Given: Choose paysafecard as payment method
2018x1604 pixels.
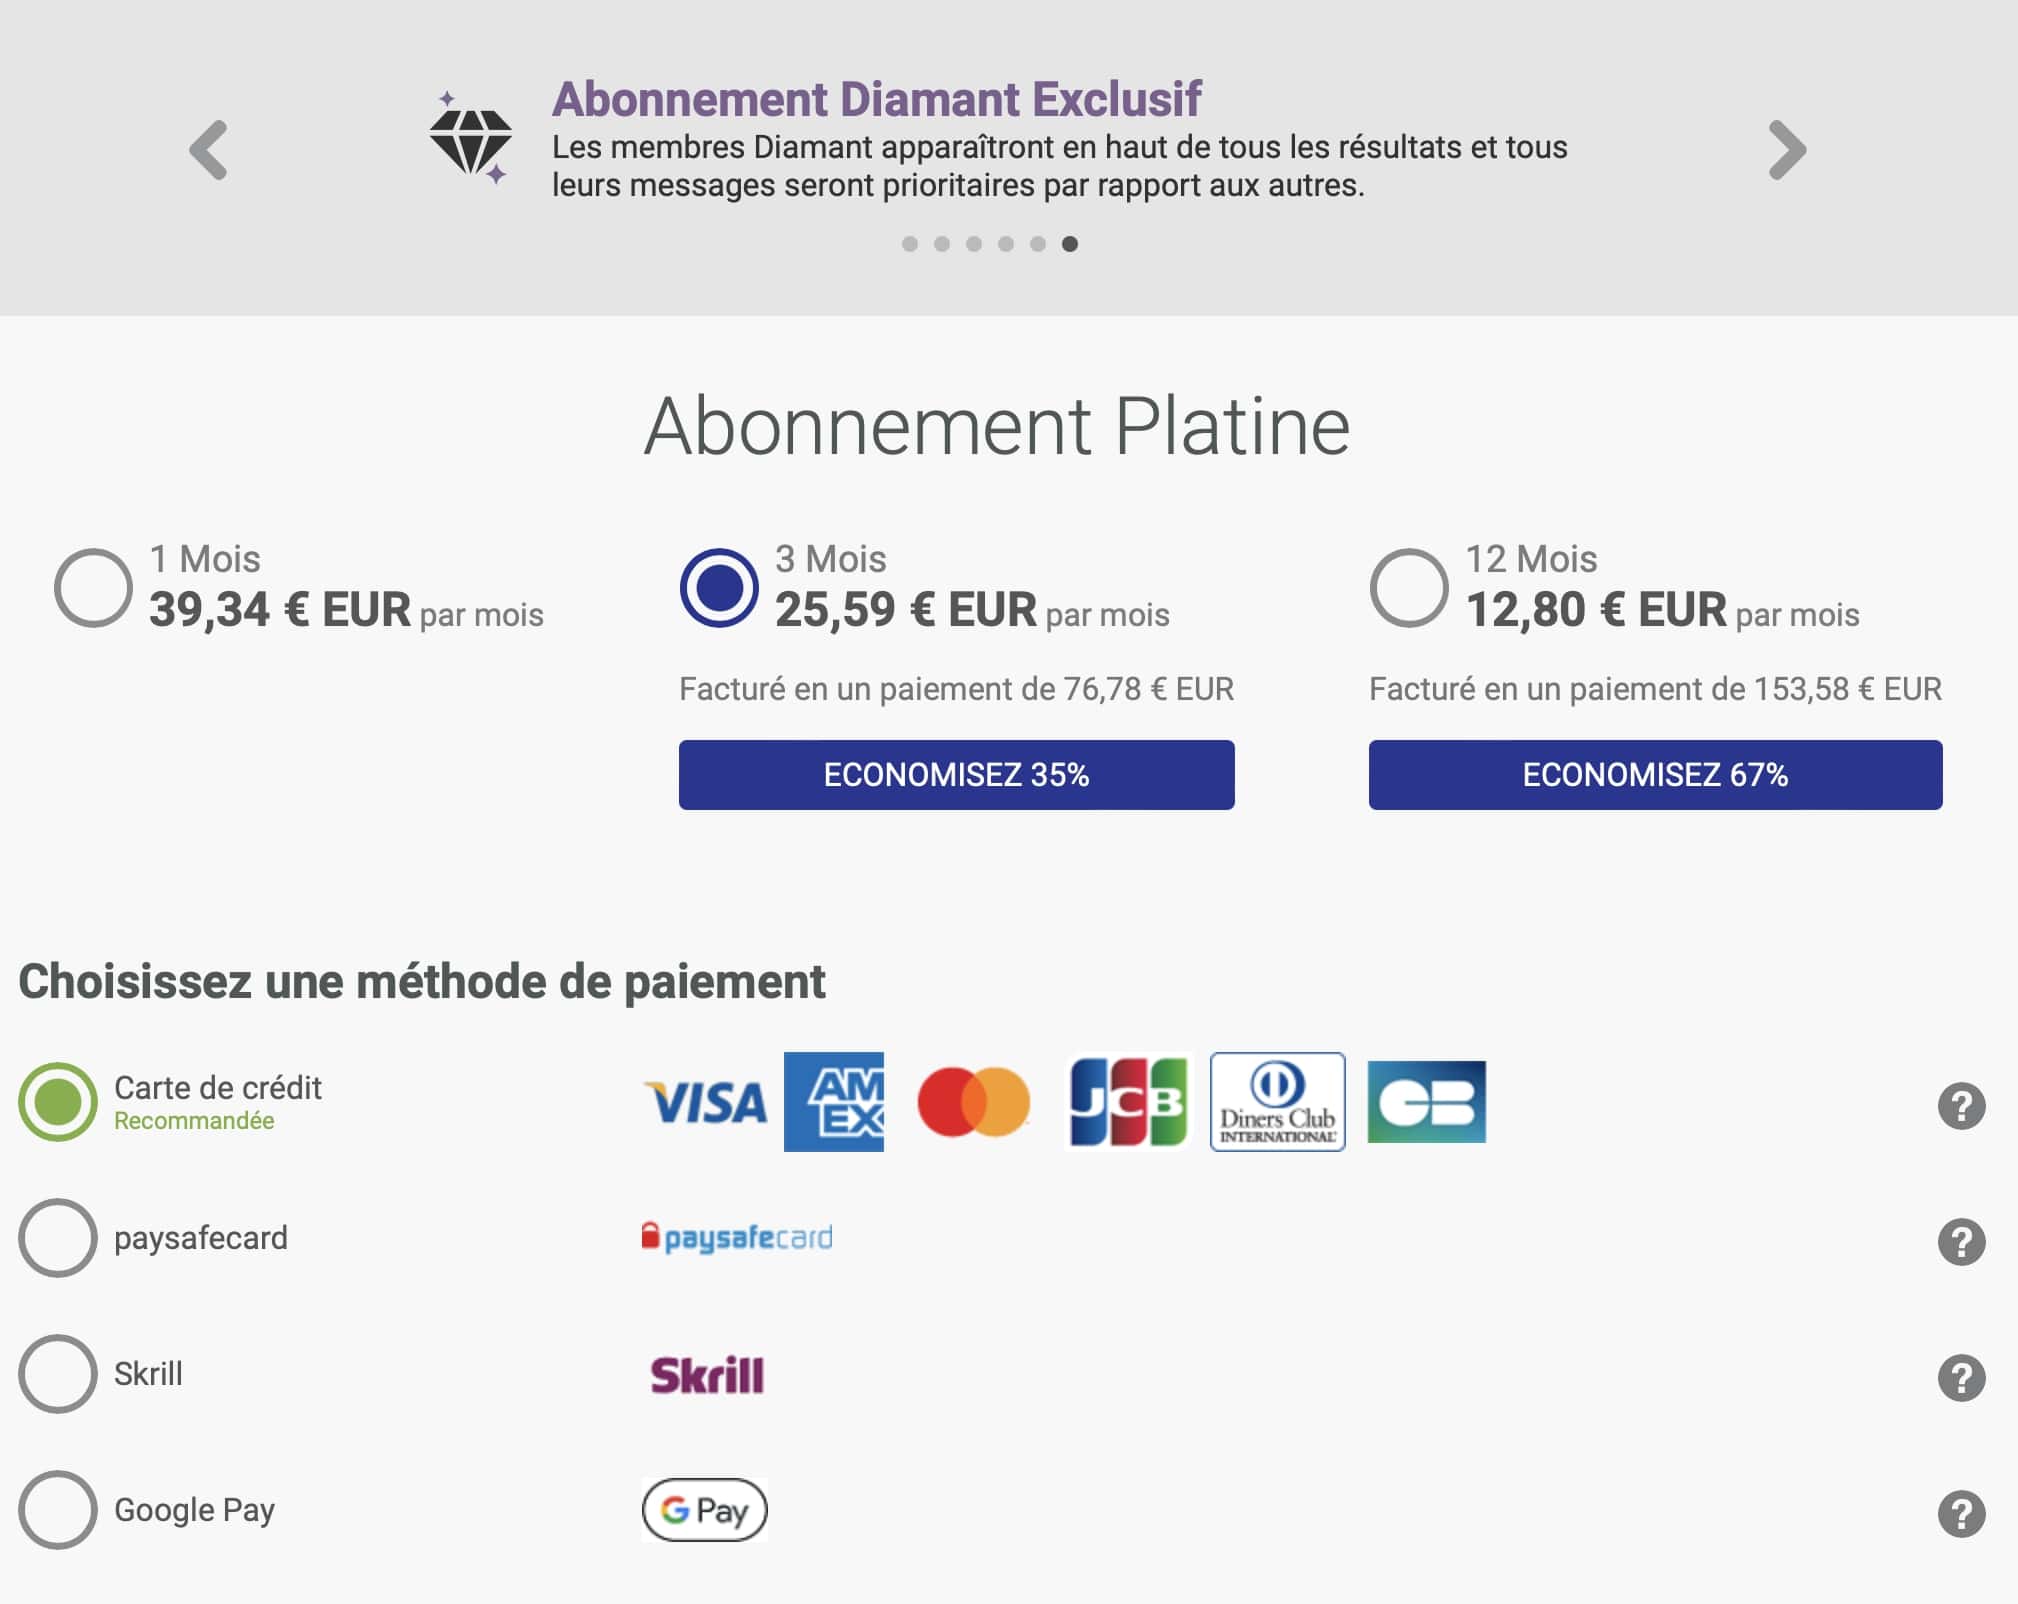Looking at the screenshot, I should click(58, 1238).
